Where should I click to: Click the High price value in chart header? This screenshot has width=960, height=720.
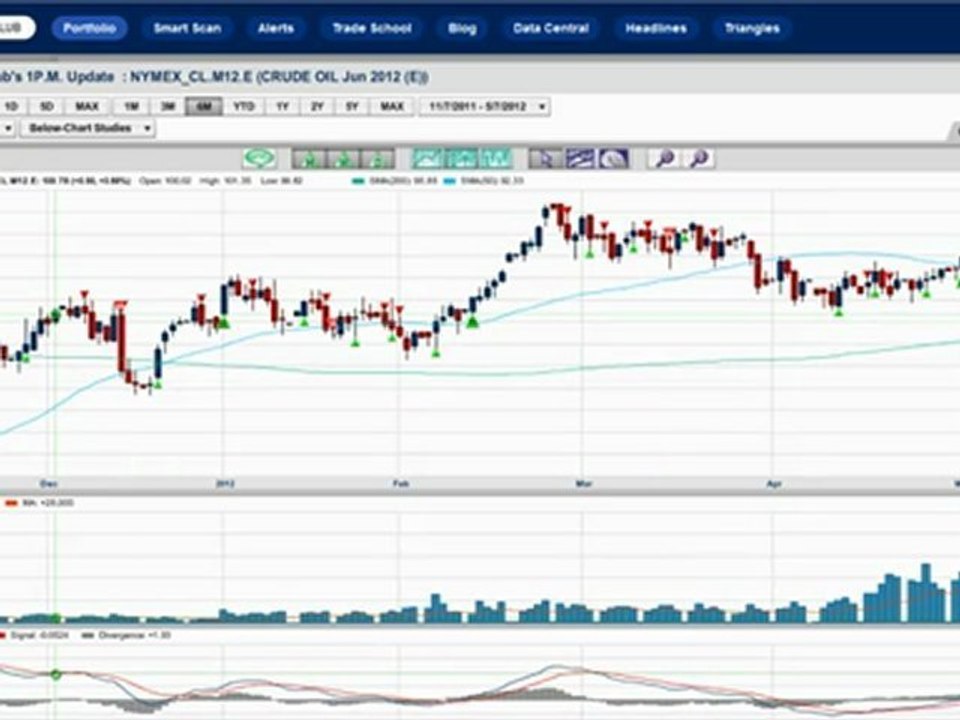click(226, 181)
